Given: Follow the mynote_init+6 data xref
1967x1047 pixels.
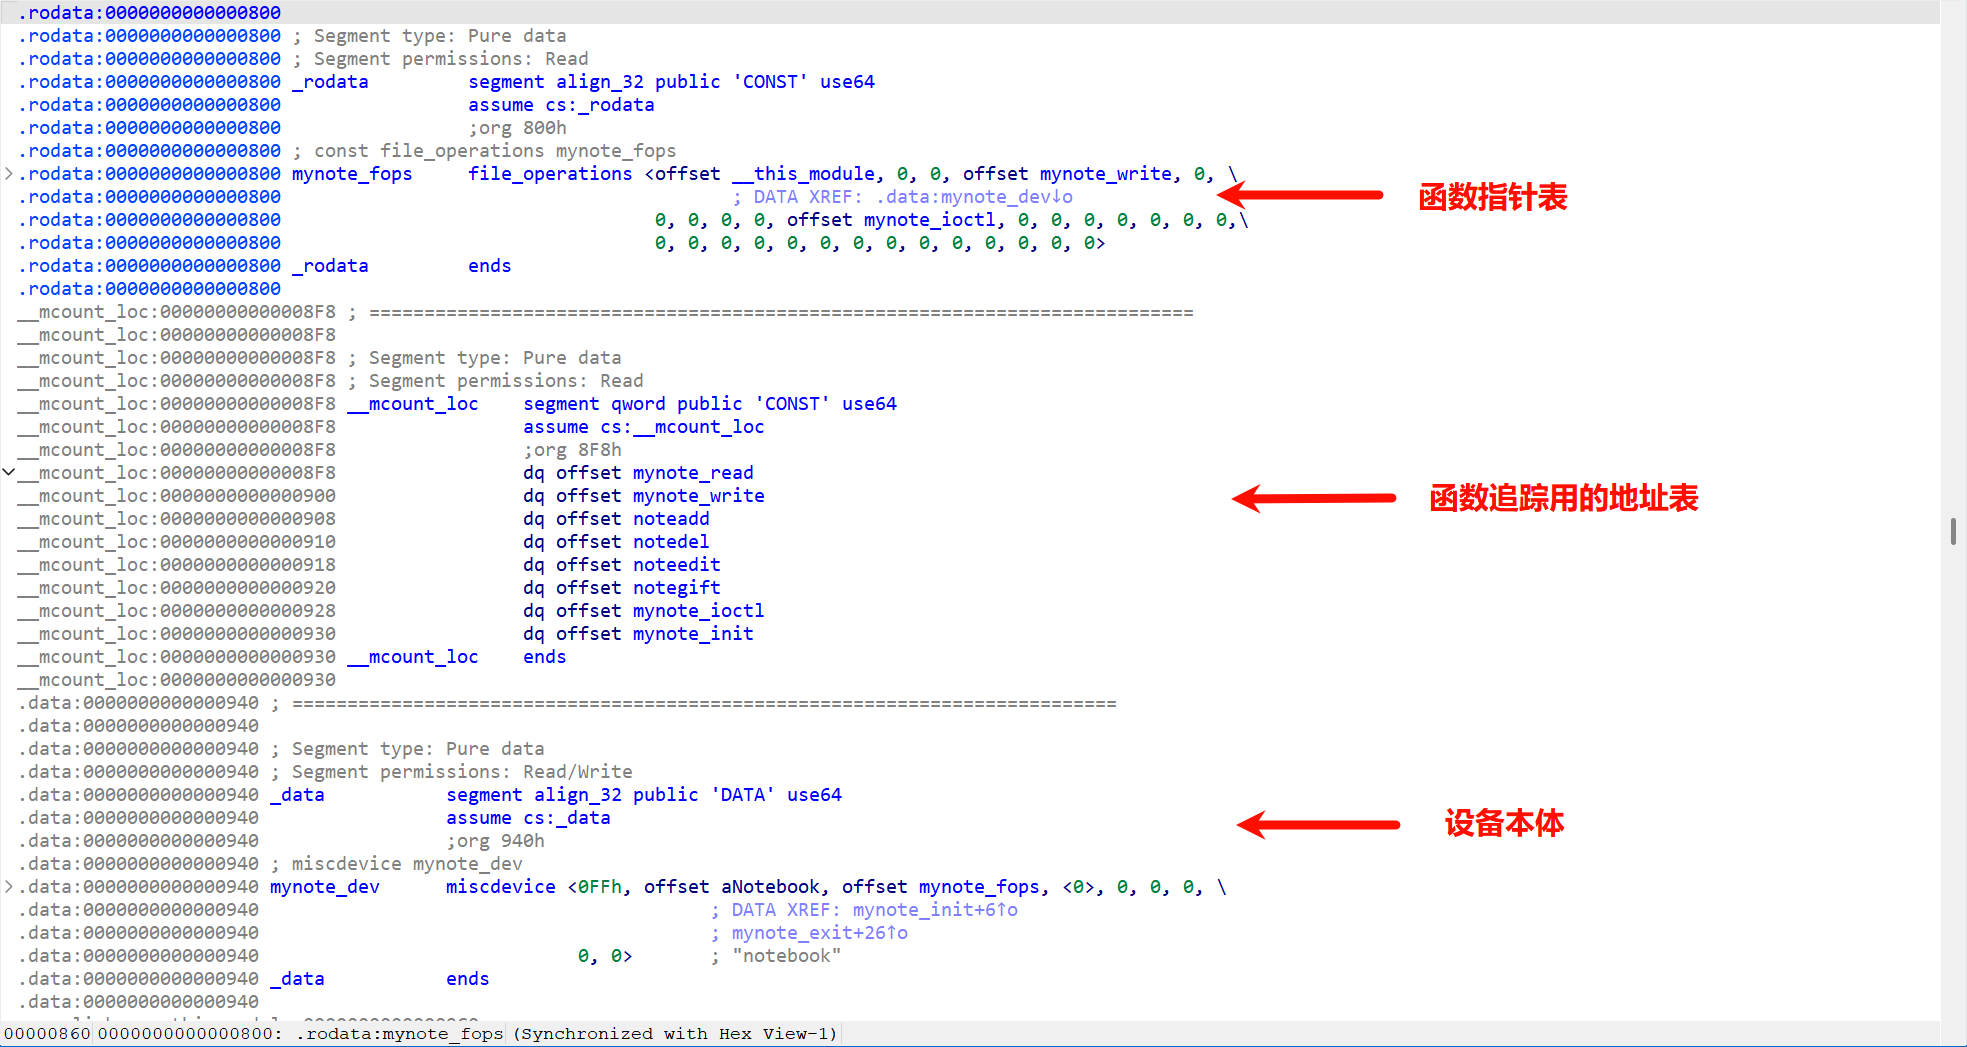Looking at the screenshot, I should tap(934, 910).
